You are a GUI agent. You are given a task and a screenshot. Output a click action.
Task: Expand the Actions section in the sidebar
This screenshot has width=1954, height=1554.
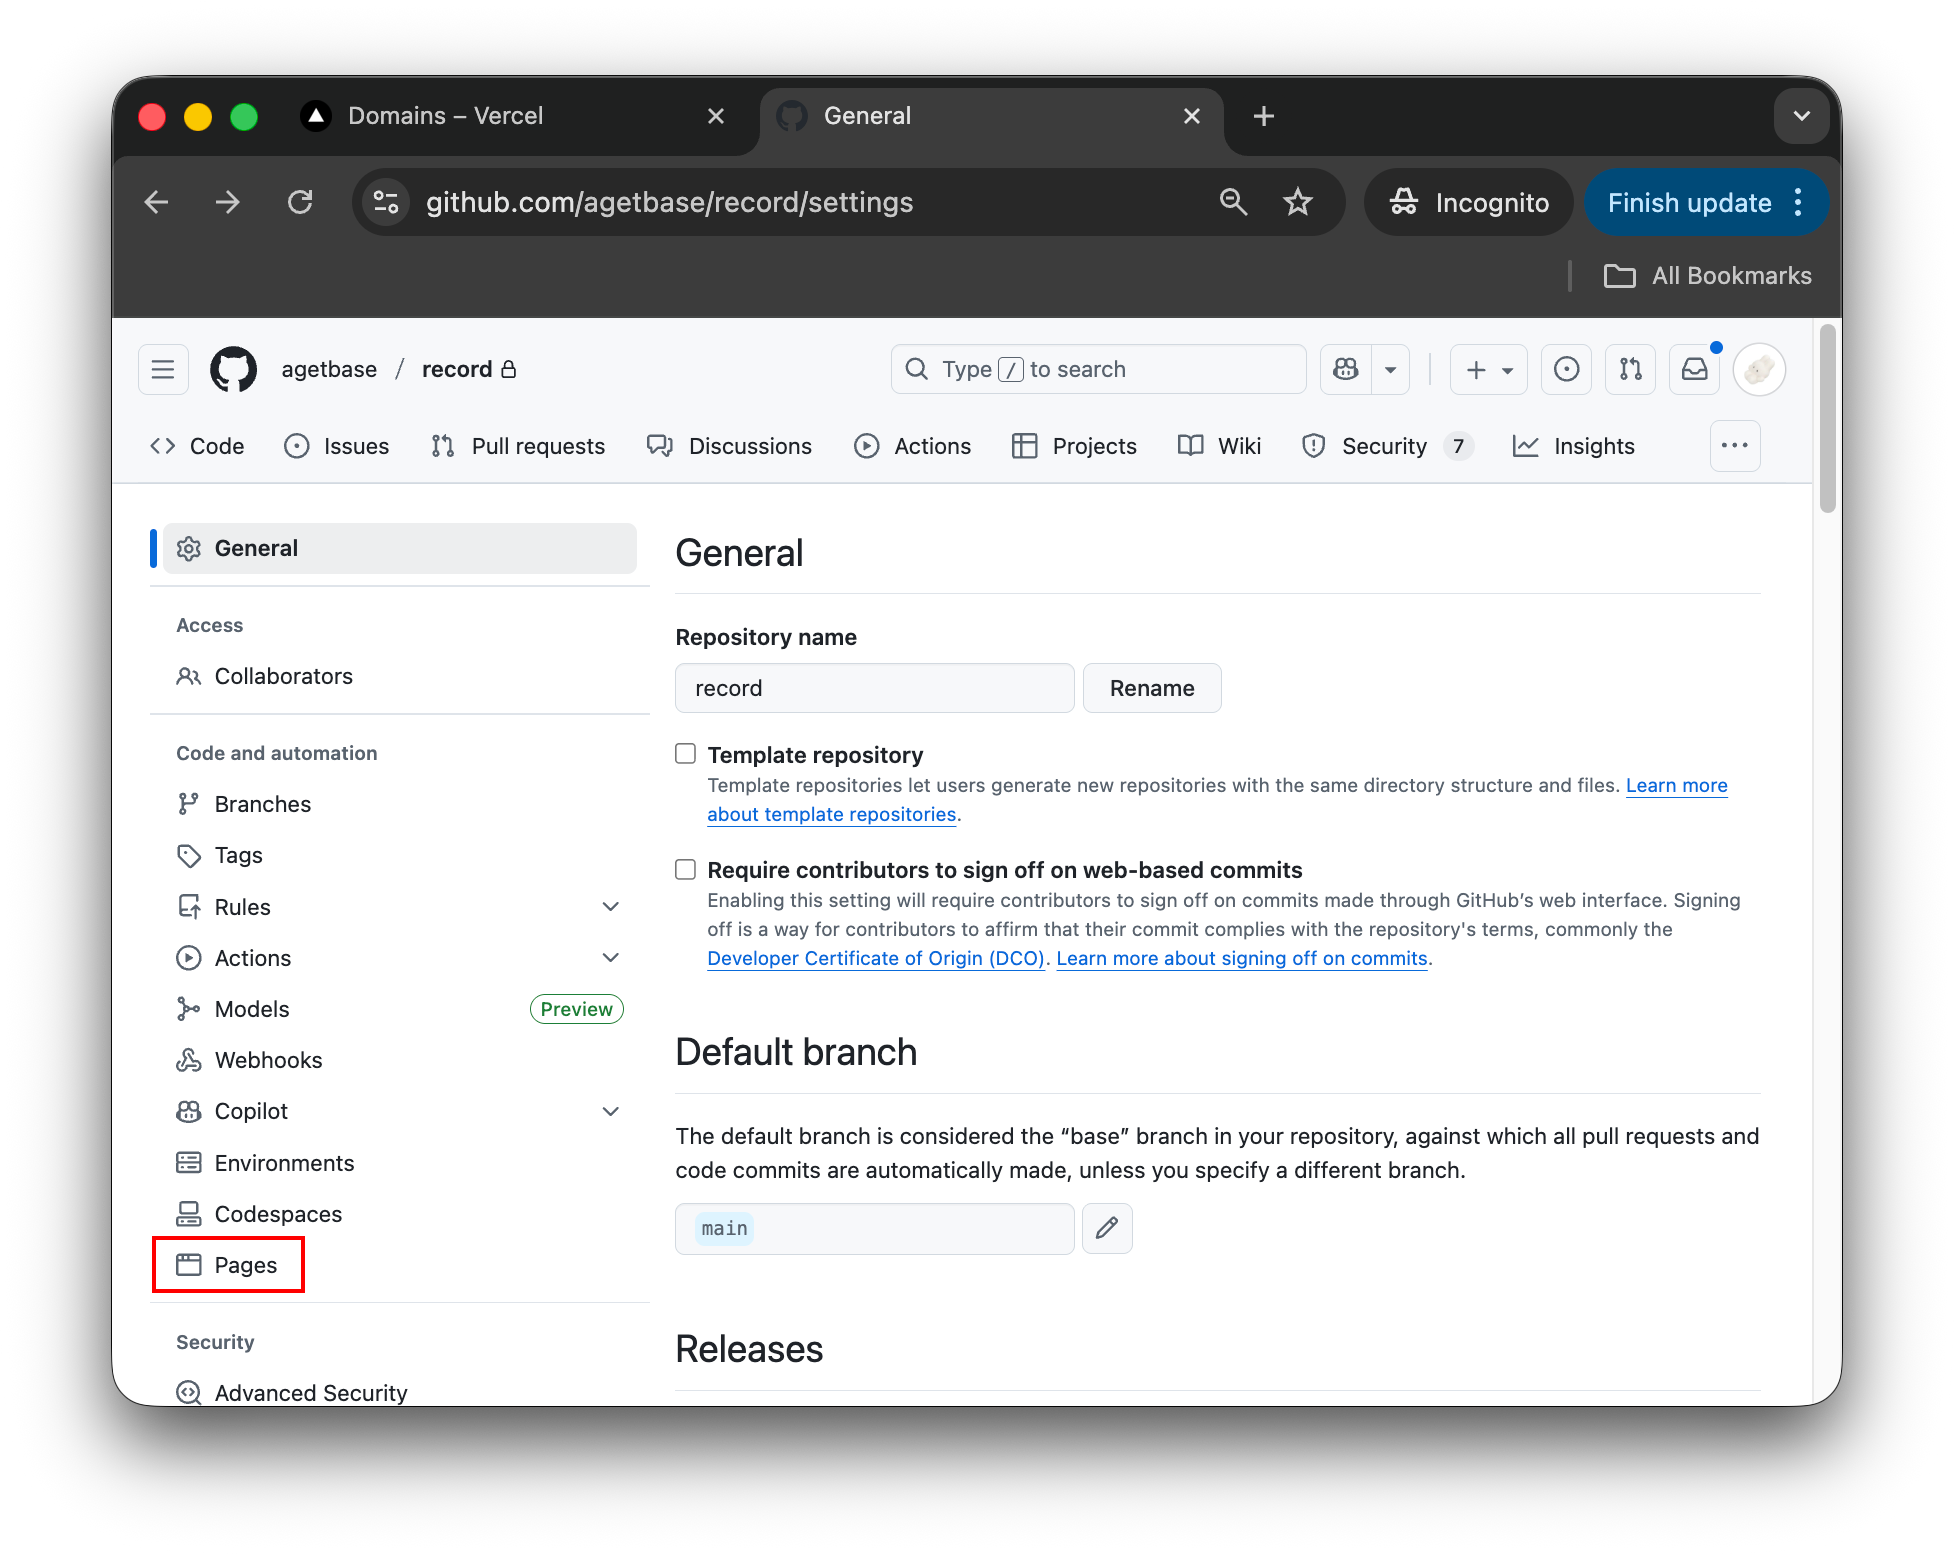(x=610, y=957)
